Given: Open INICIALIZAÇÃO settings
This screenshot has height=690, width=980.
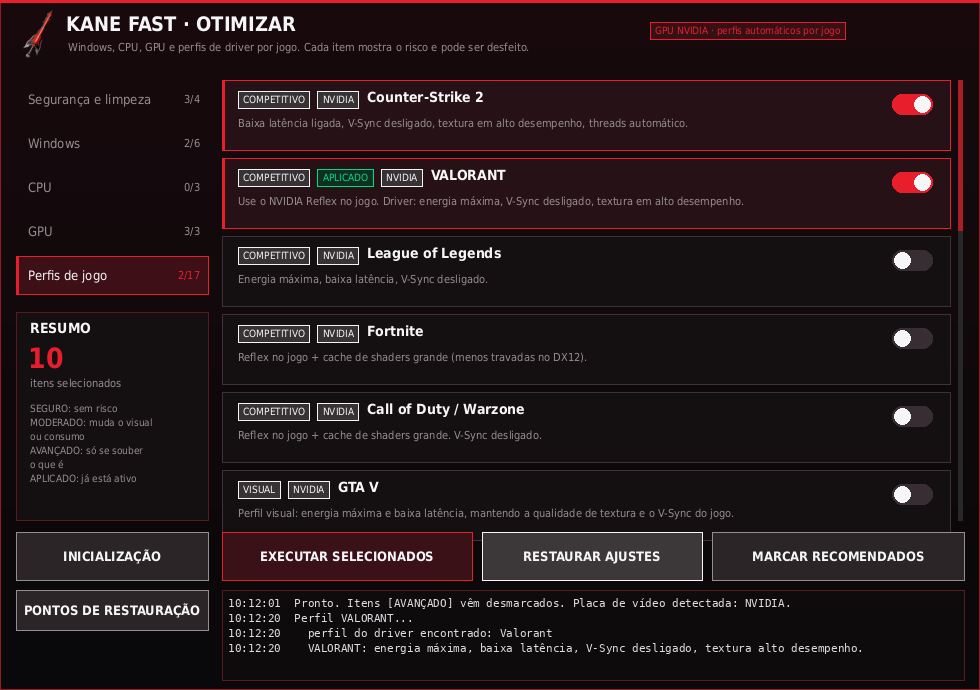Looking at the screenshot, I should (x=112, y=556).
